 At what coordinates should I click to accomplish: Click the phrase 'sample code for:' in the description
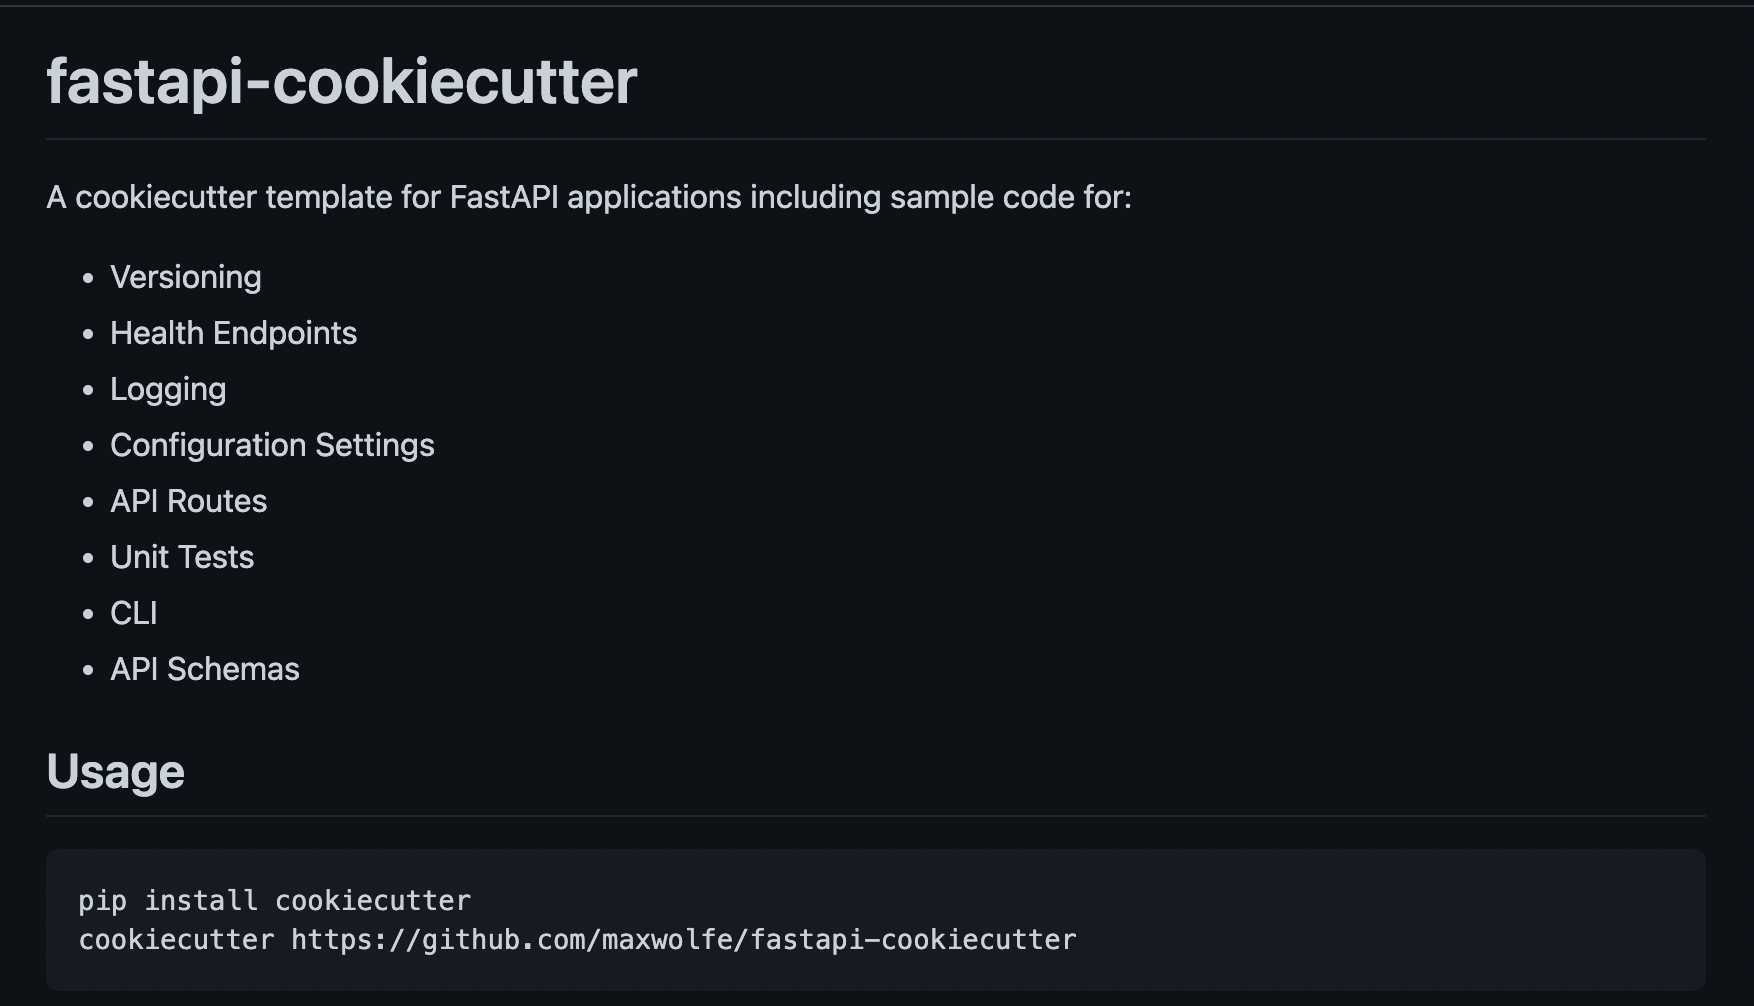pos(1010,197)
